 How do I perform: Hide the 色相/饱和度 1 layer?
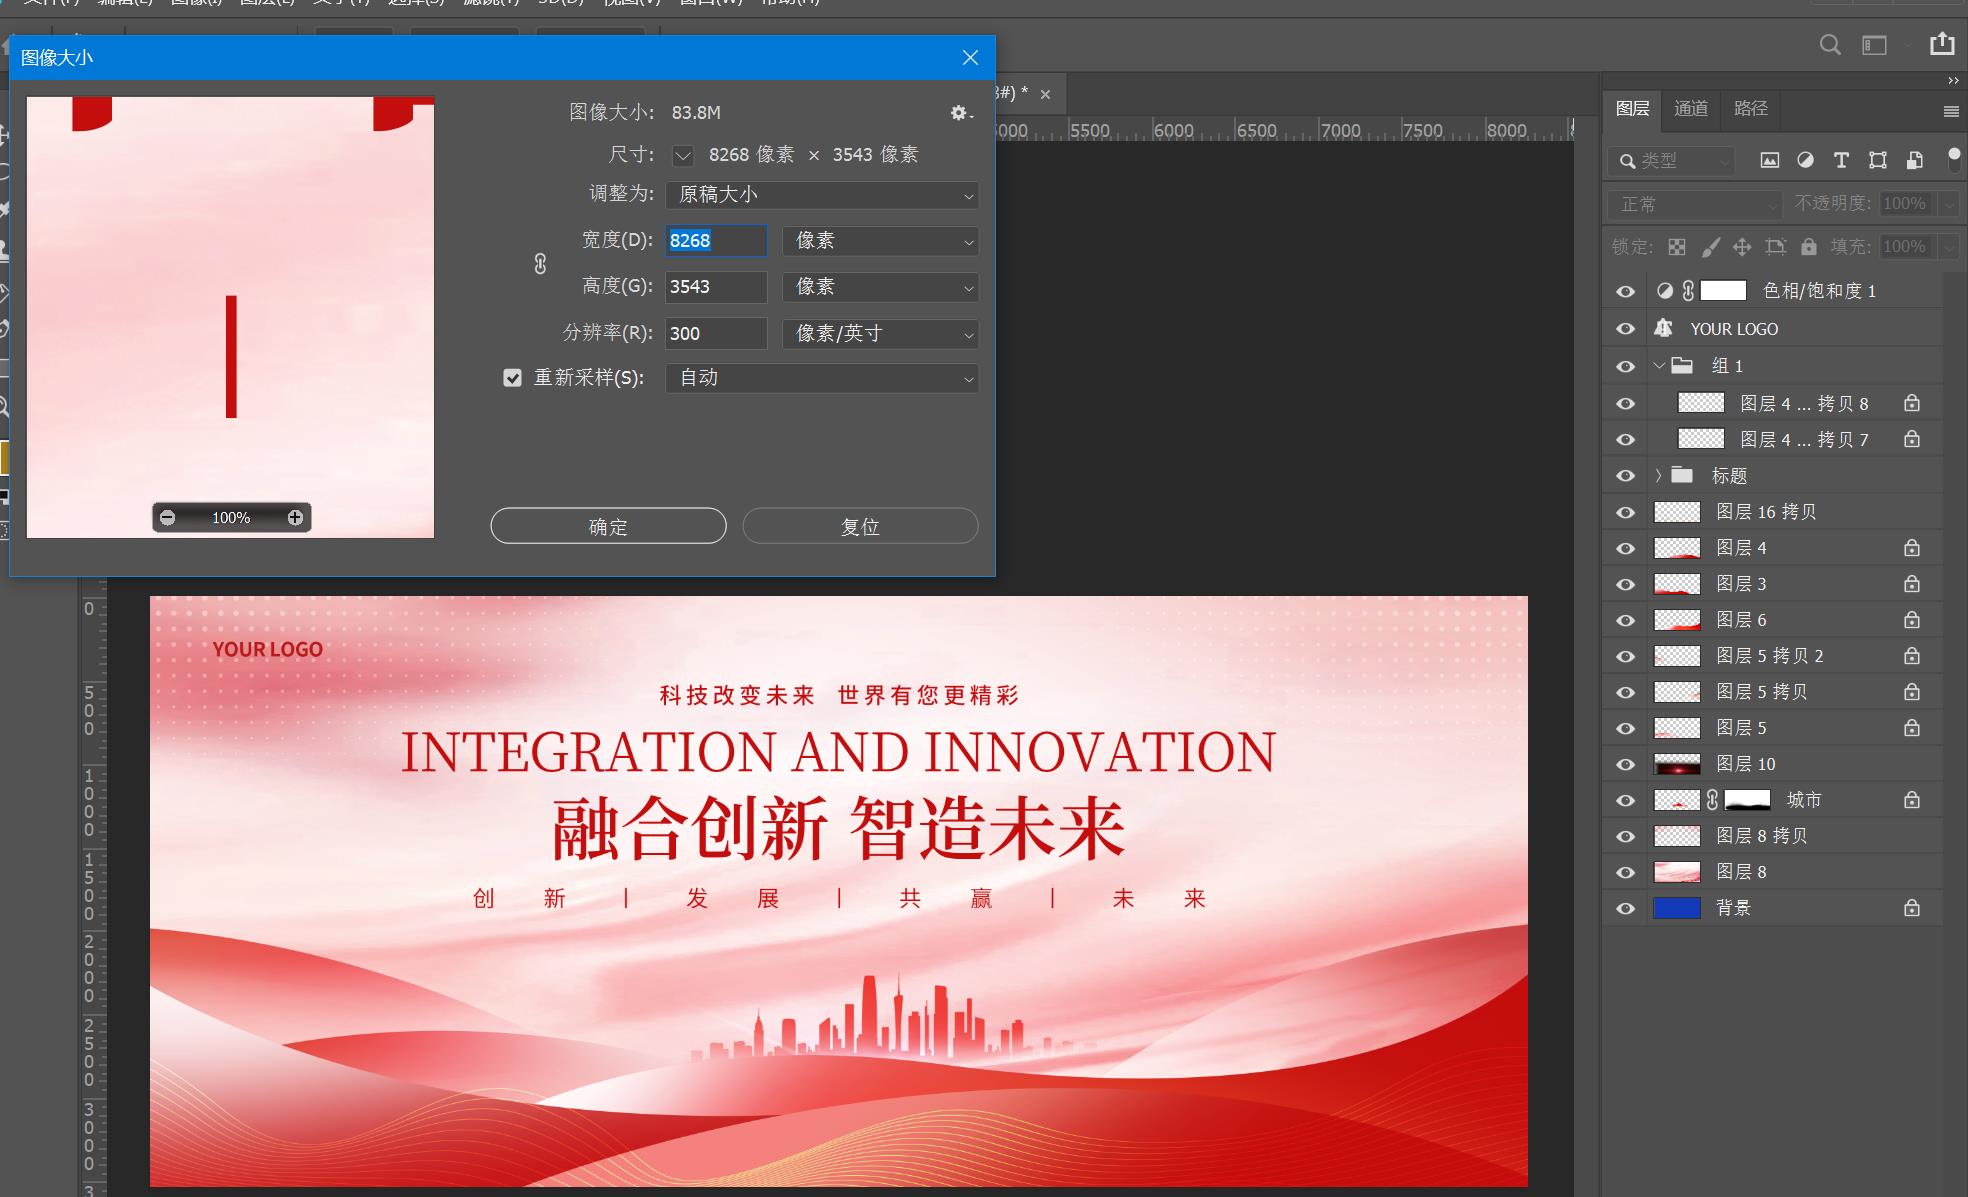pos(1626,292)
